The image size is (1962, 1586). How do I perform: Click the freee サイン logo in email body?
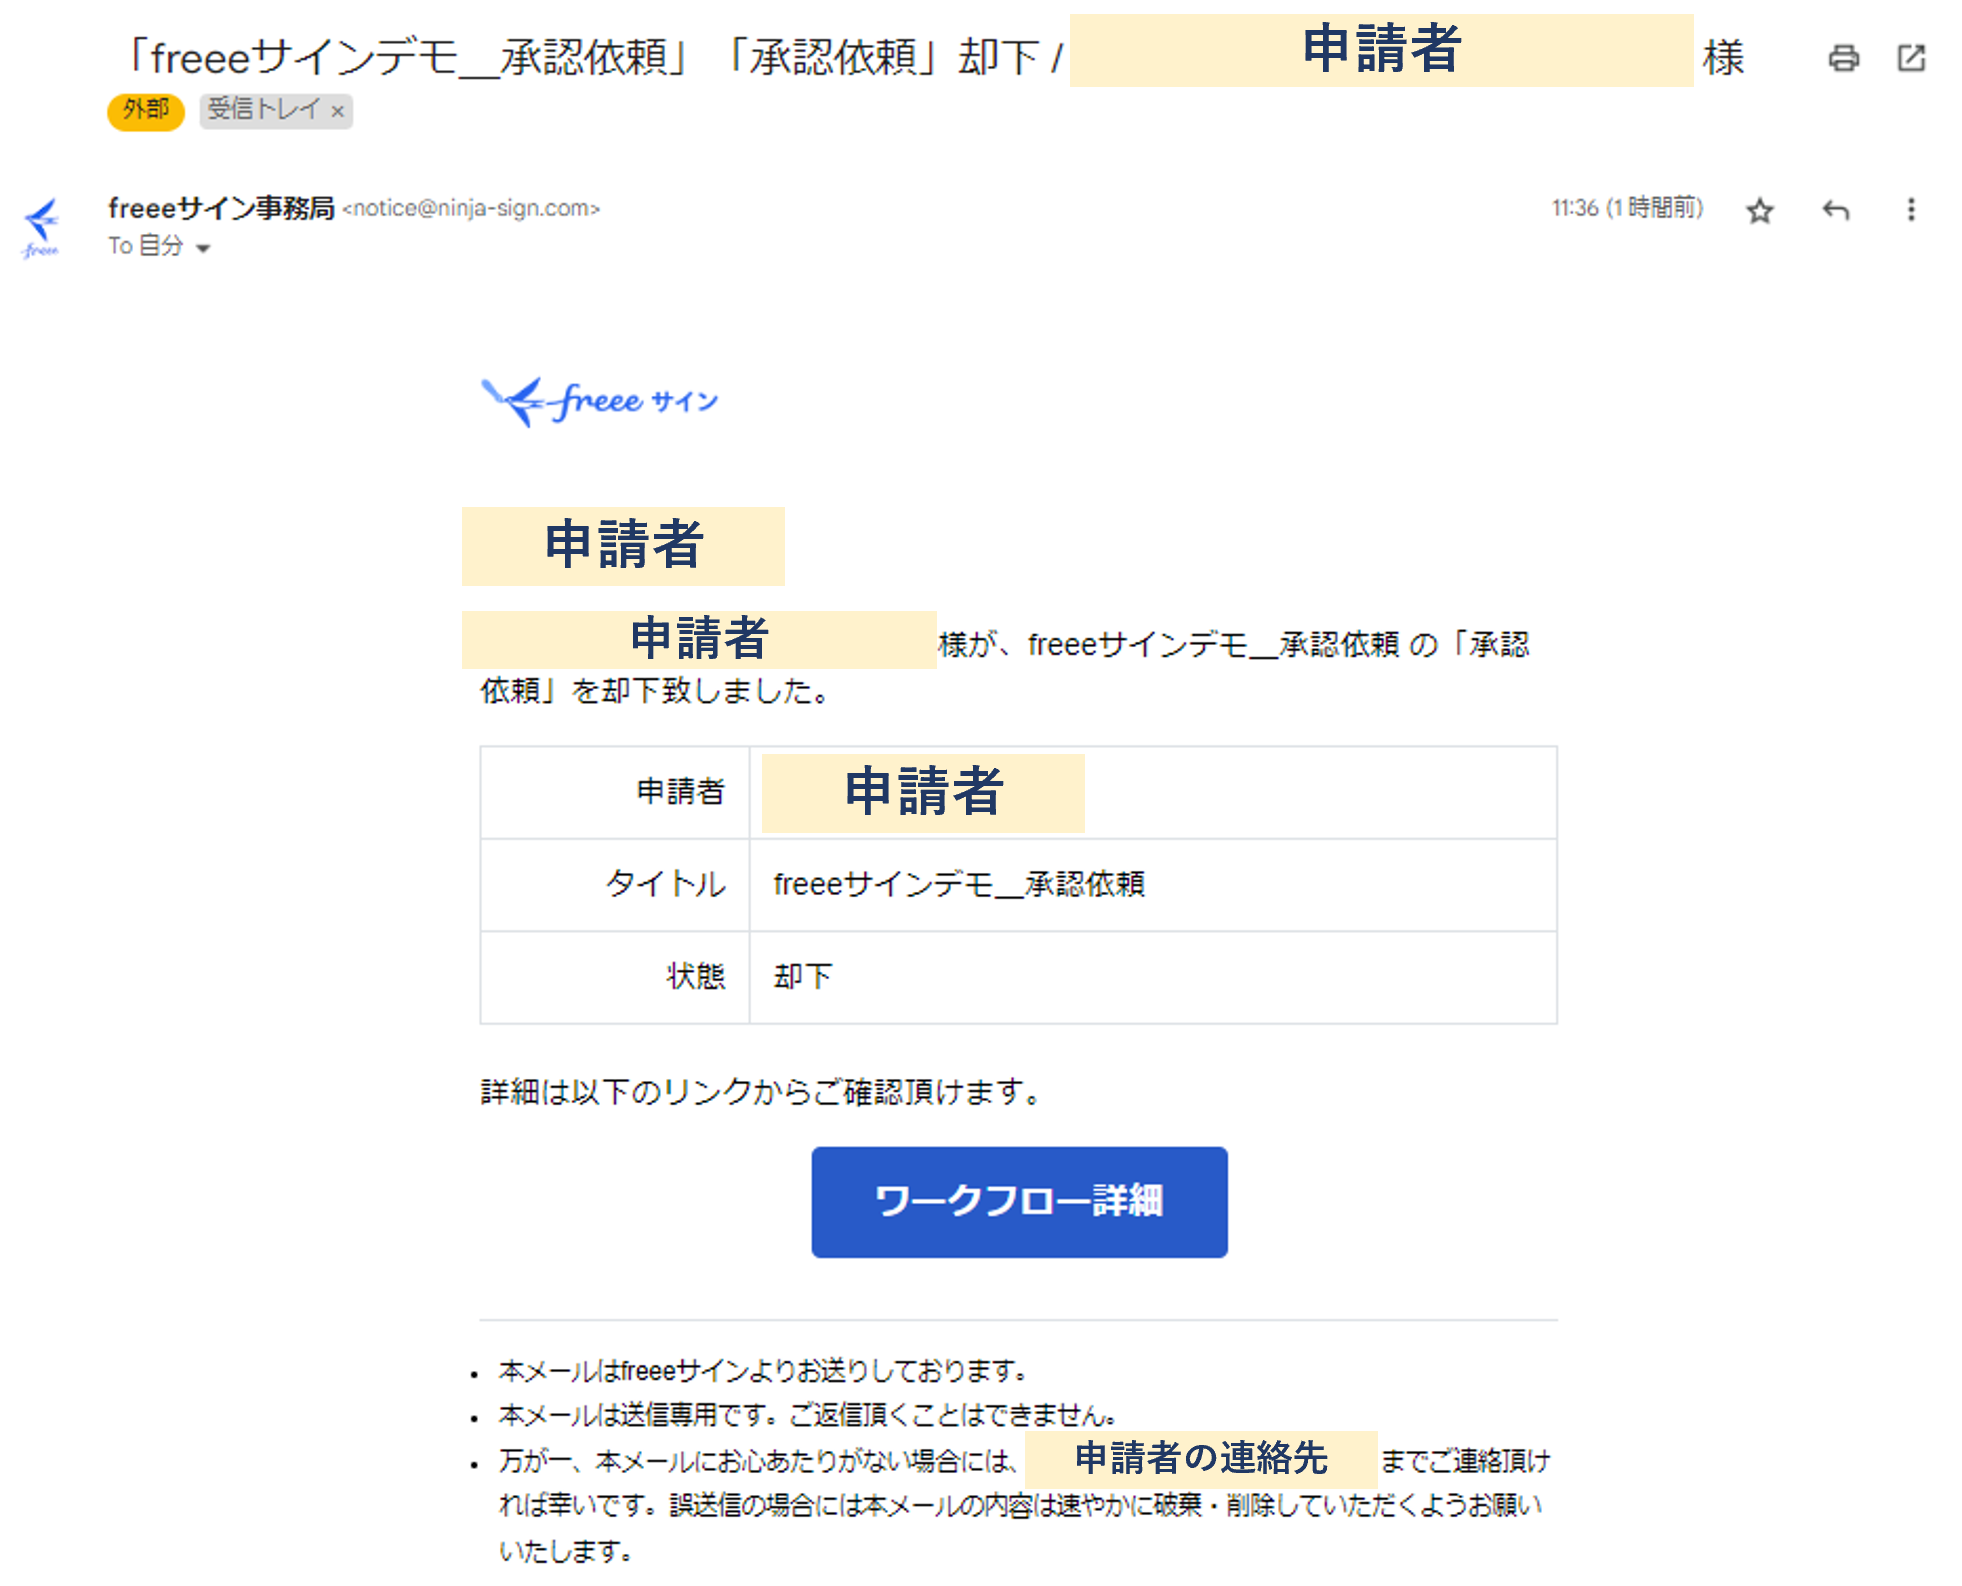point(600,402)
